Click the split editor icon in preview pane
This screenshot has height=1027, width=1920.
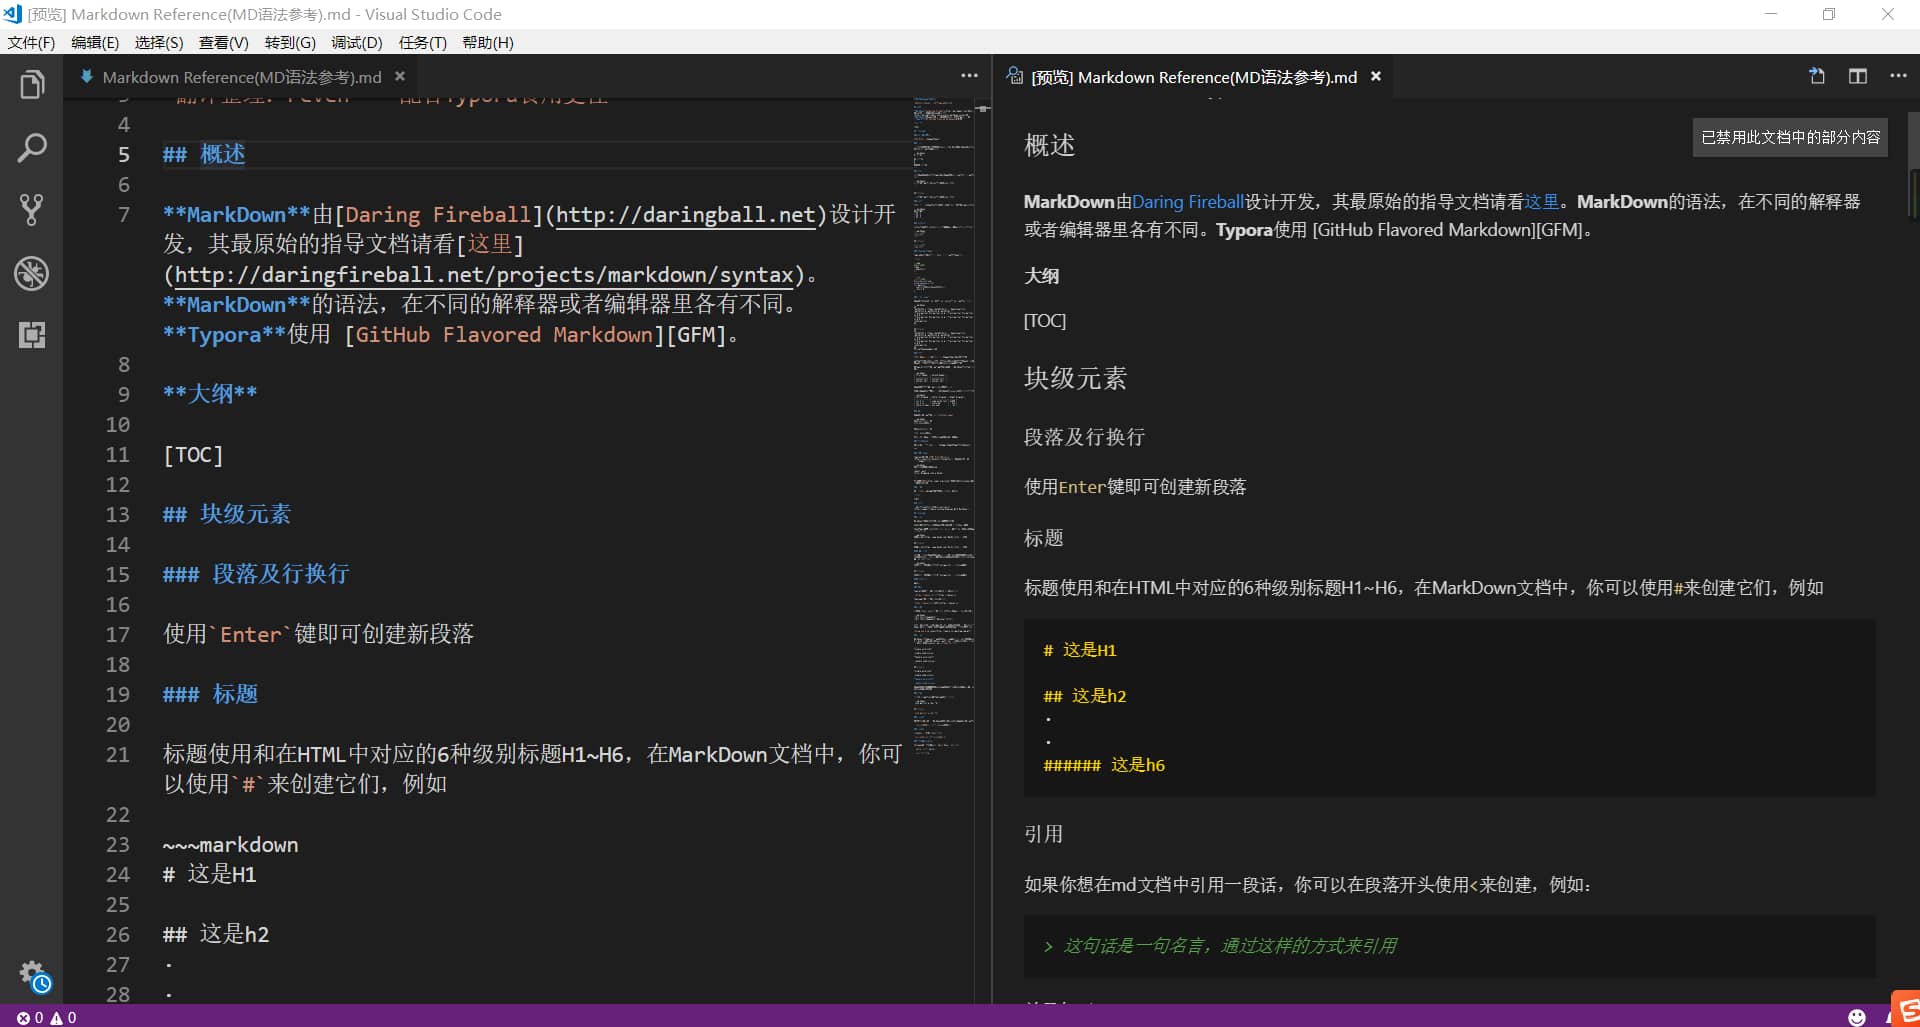[x=1858, y=76]
